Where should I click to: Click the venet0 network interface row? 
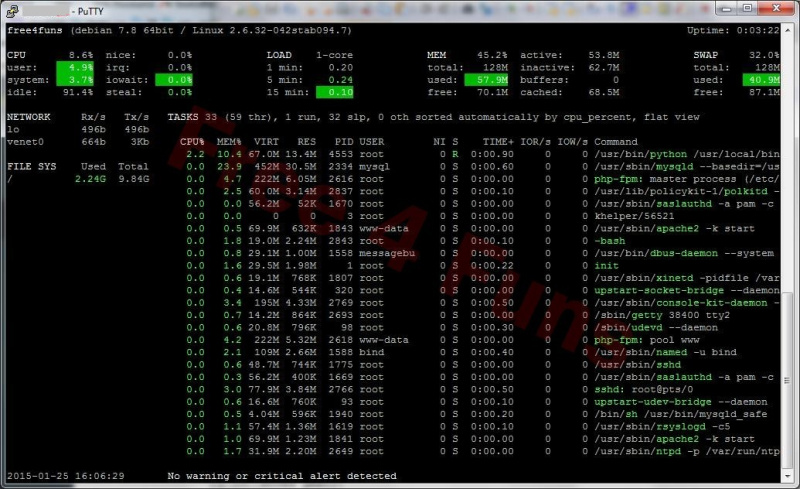[26, 142]
